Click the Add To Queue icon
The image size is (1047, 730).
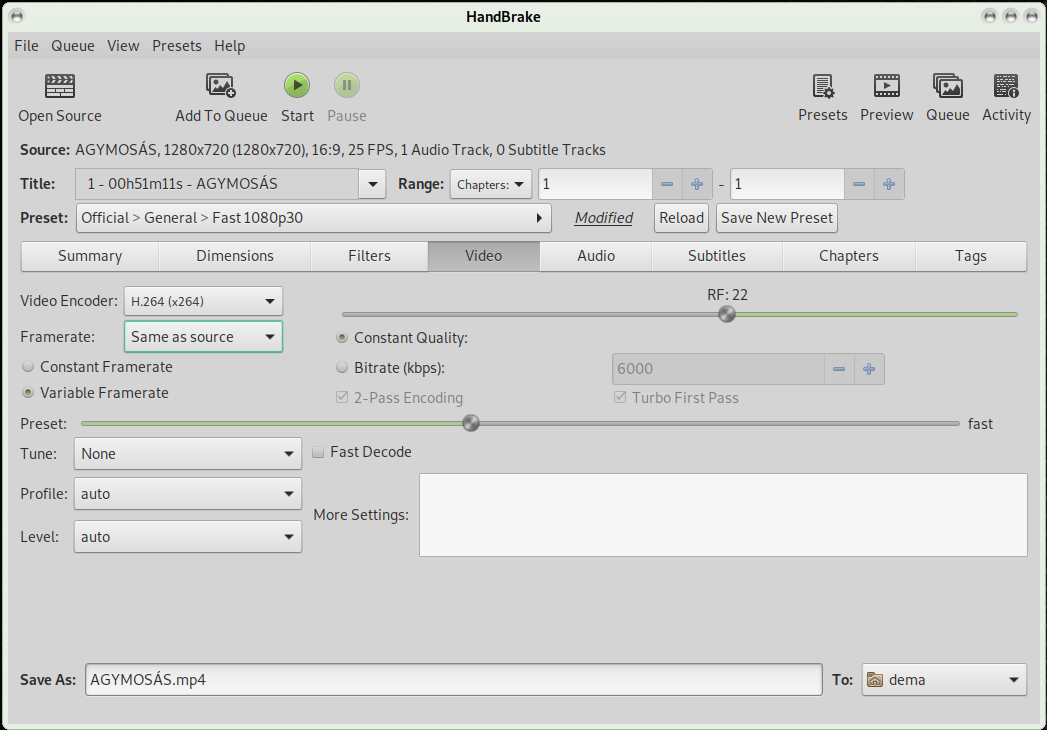click(221, 86)
